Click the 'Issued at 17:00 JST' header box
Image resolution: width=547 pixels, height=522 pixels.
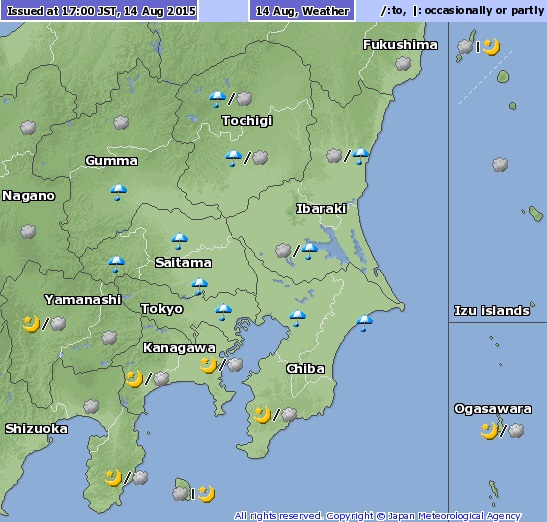(99, 10)
